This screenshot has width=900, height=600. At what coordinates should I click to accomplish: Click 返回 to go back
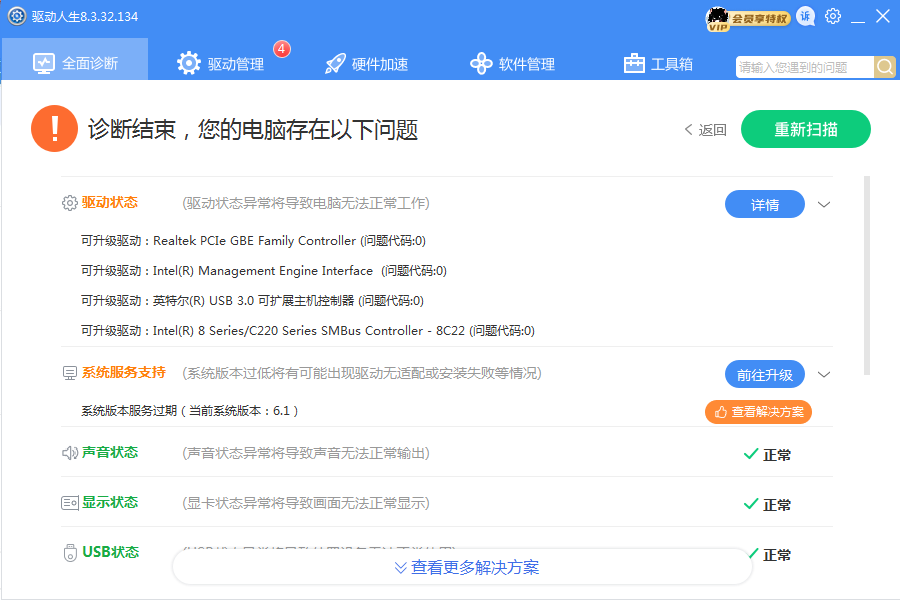pyautogui.click(x=705, y=130)
